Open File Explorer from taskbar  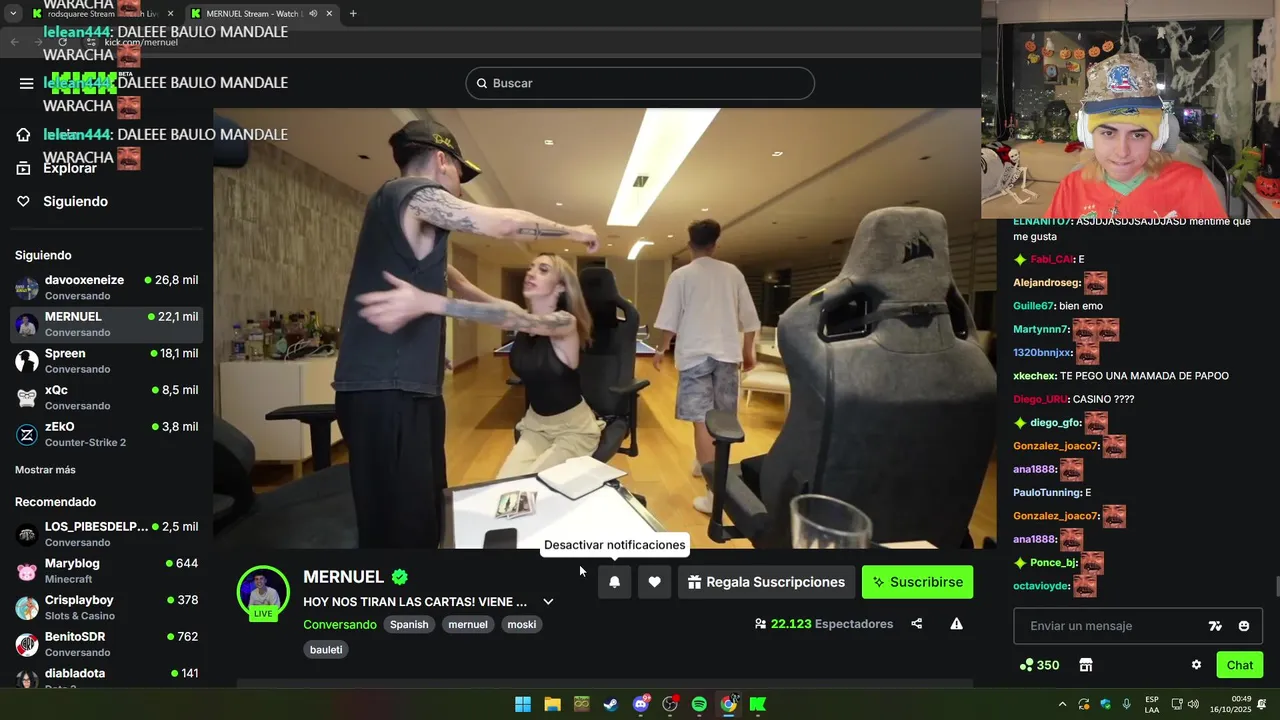click(552, 704)
